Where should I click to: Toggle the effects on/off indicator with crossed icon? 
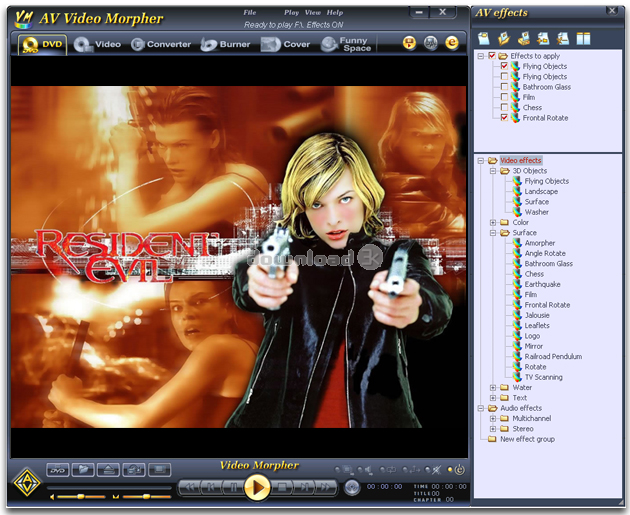(434, 470)
